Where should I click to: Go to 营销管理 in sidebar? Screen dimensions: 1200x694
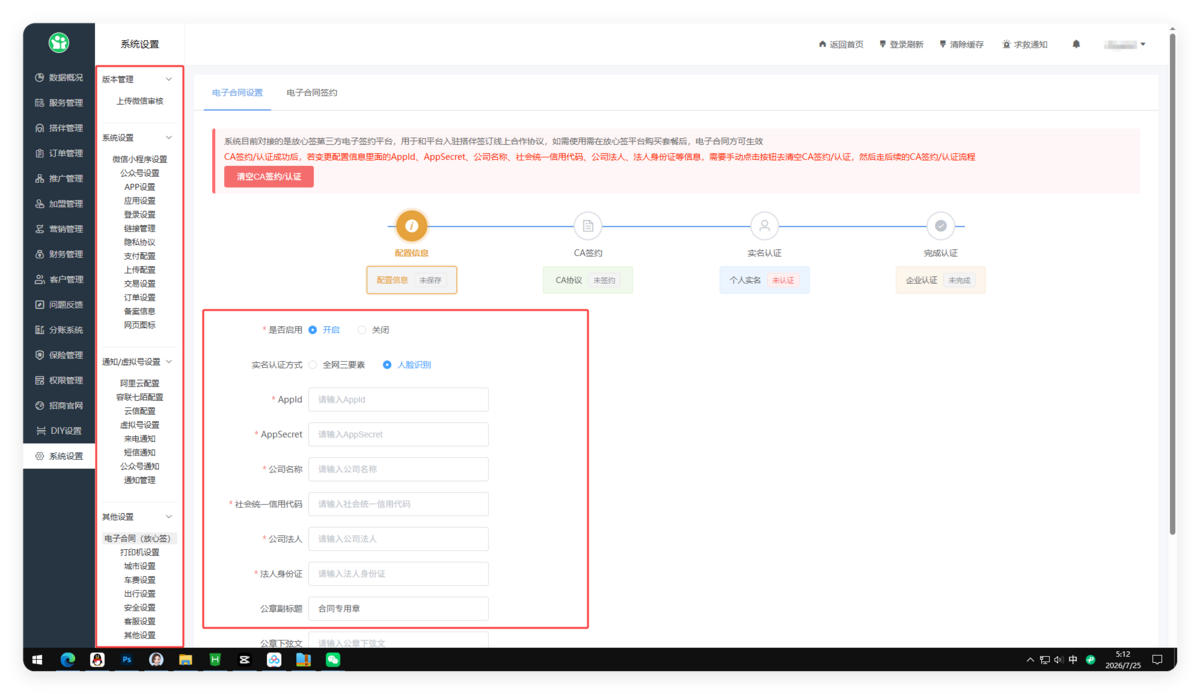coord(59,229)
